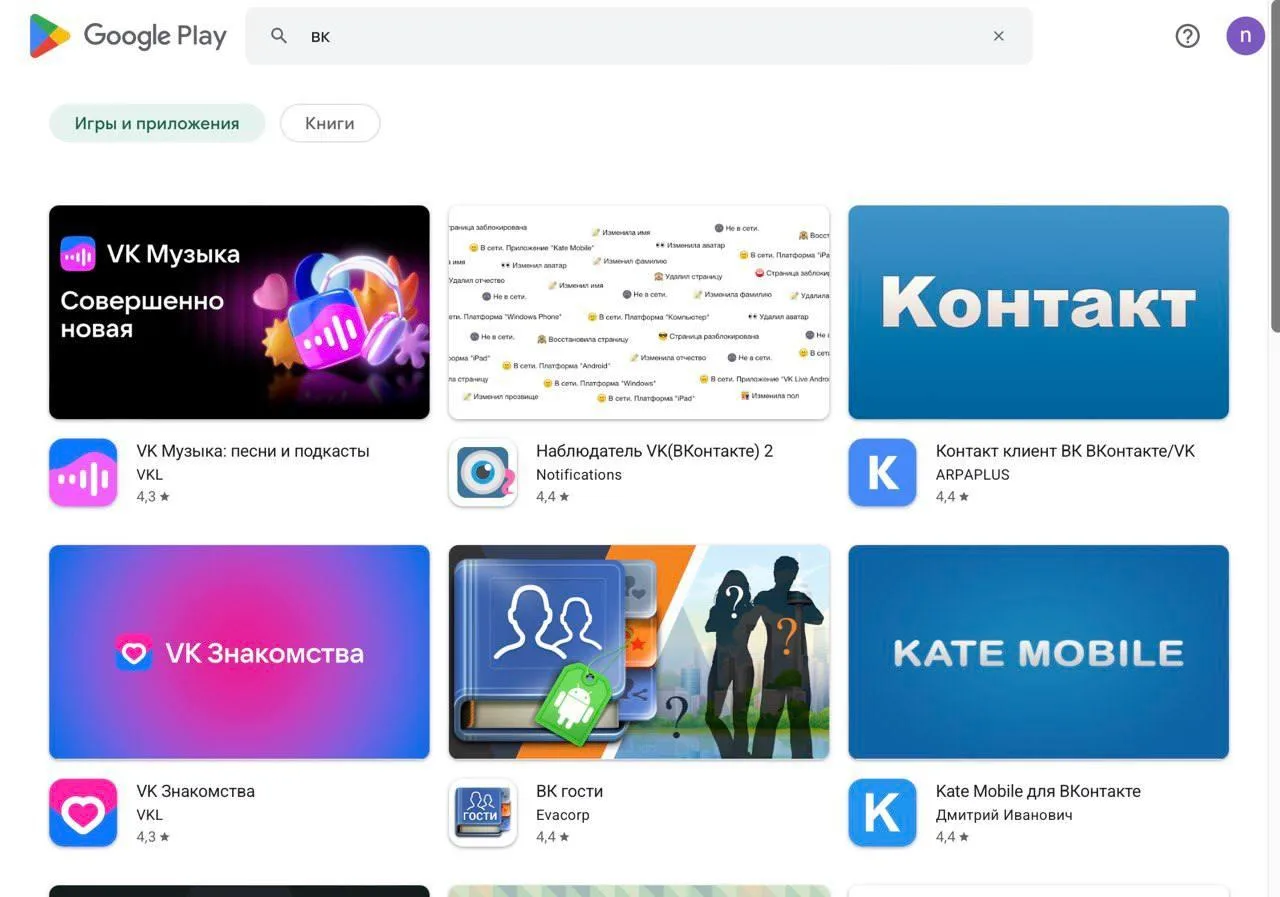
Task: Open the account avatar menu
Action: pyautogui.click(x=1245, y=36)
